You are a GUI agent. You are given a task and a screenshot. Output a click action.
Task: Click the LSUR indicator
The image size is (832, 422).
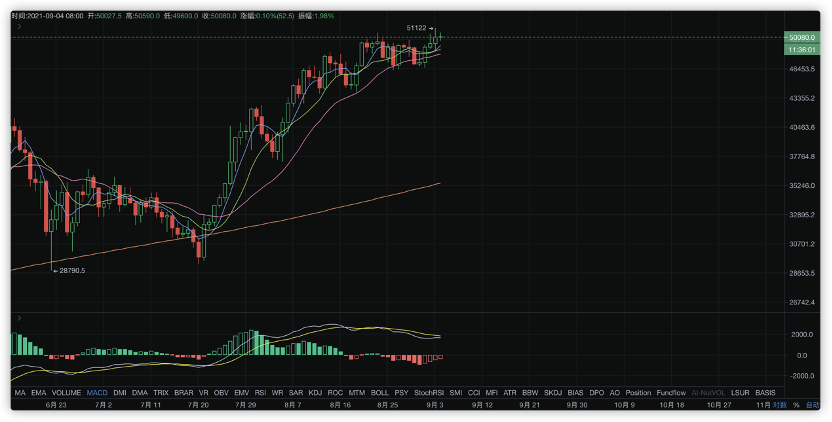click(x=740, y=393)
